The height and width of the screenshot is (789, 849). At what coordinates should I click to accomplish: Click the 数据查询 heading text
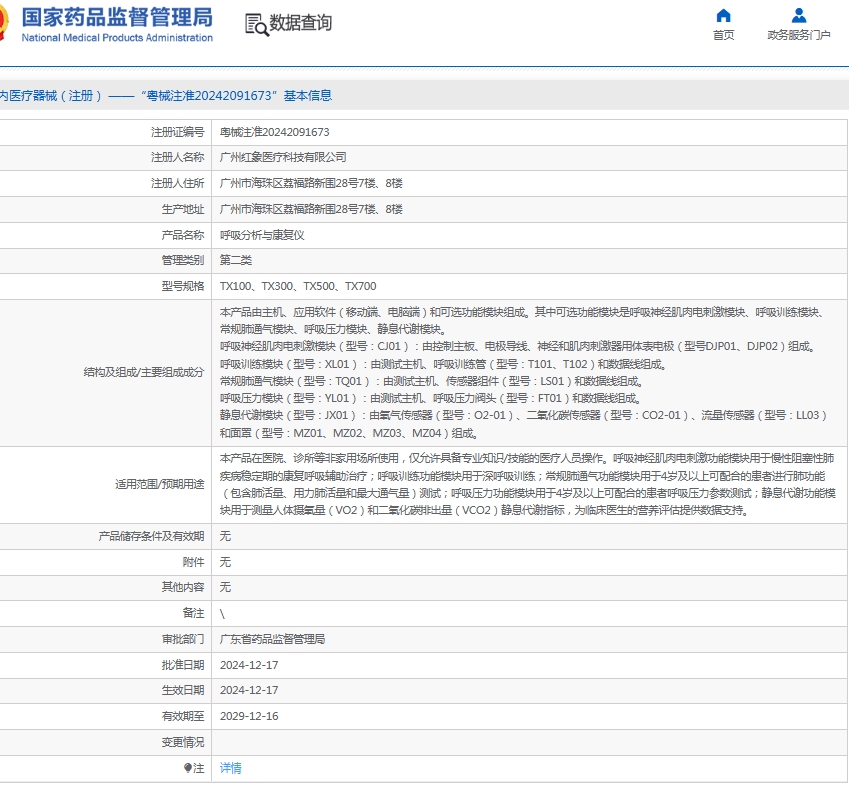point(301,23)
